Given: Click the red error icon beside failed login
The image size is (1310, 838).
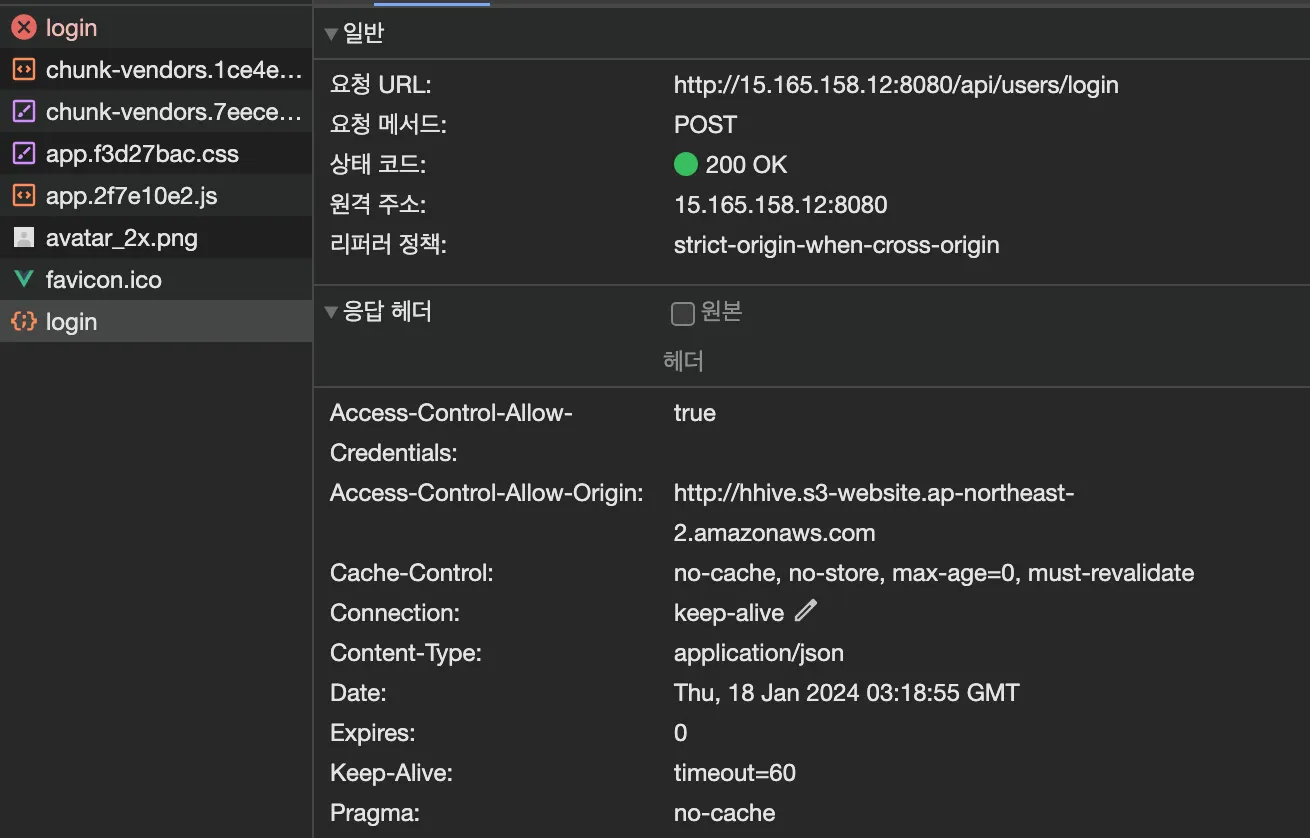Looking at the screenshot, I should point(24,28).
